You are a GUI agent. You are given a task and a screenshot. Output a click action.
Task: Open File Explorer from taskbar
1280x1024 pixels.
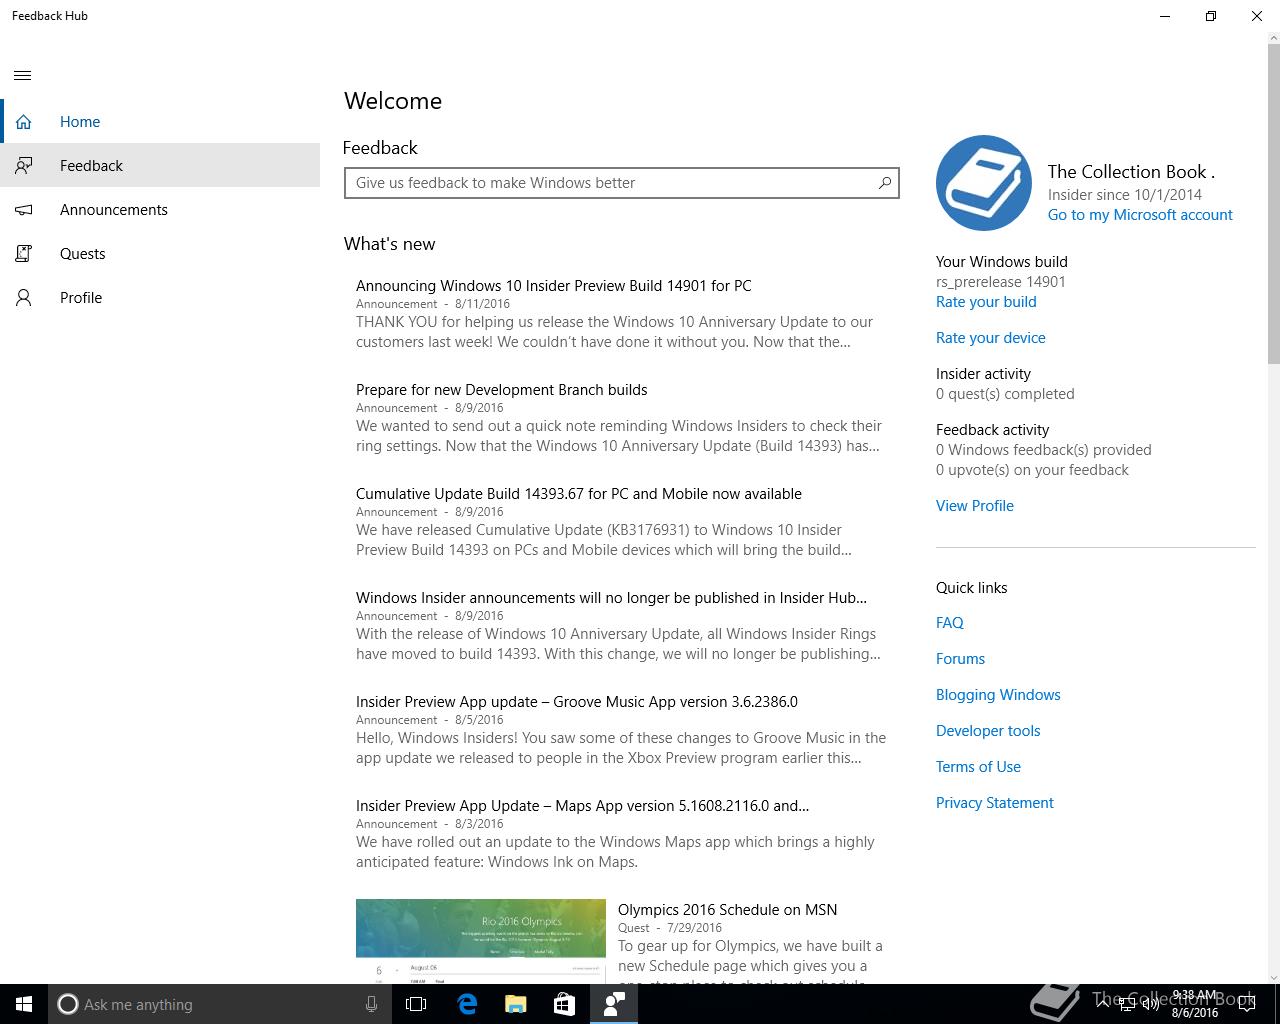[515, 1004]
